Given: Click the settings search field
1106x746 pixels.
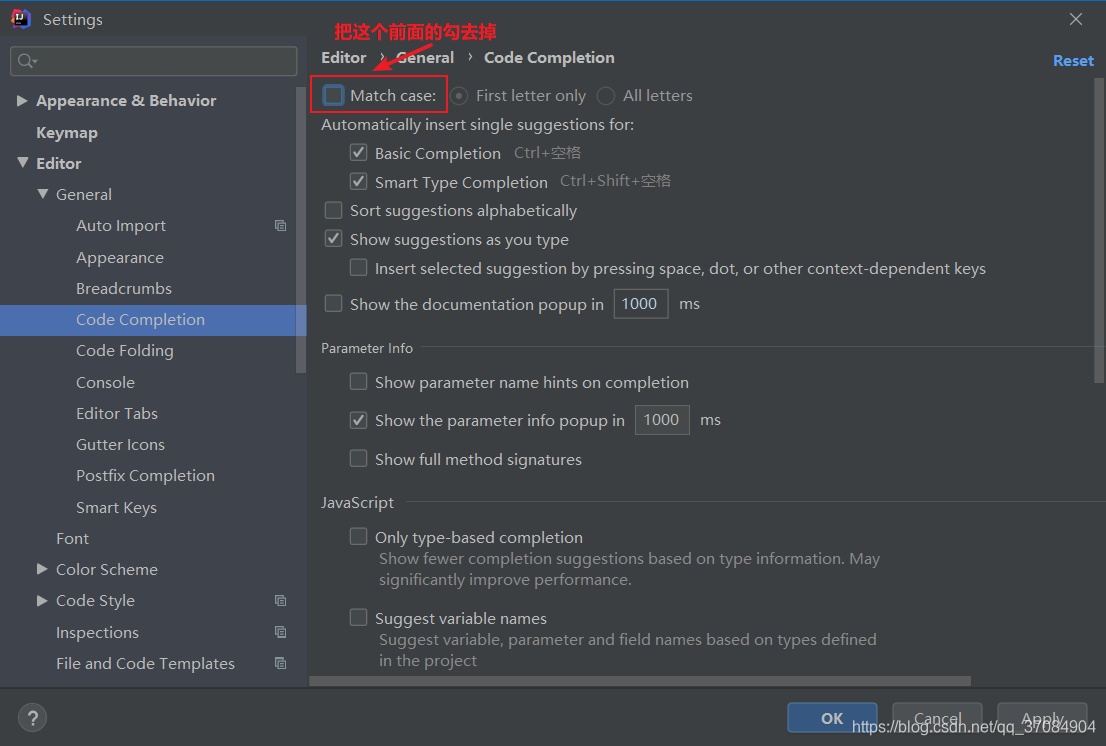Looking at the screenshot, I should click(154, 61).
